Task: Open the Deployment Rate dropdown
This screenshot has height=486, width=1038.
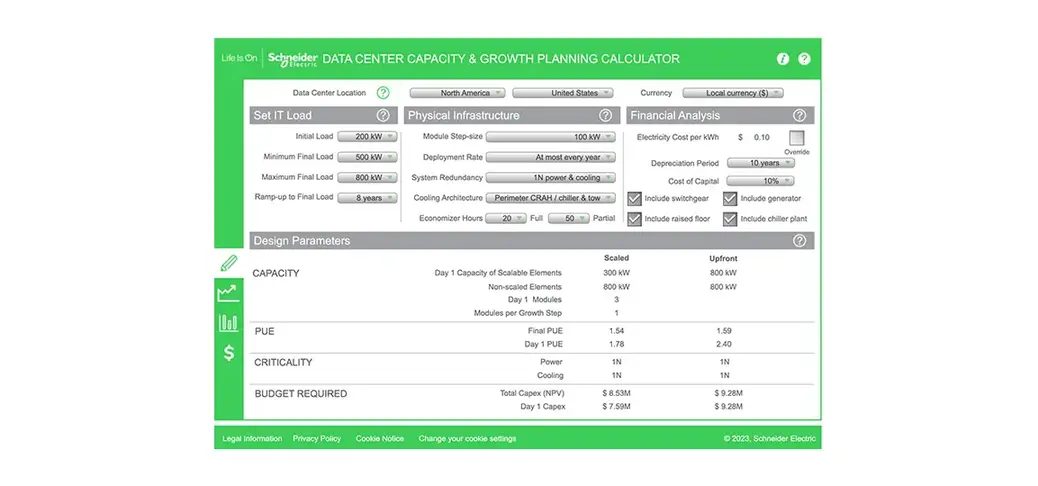Action: tap(551, 158)
